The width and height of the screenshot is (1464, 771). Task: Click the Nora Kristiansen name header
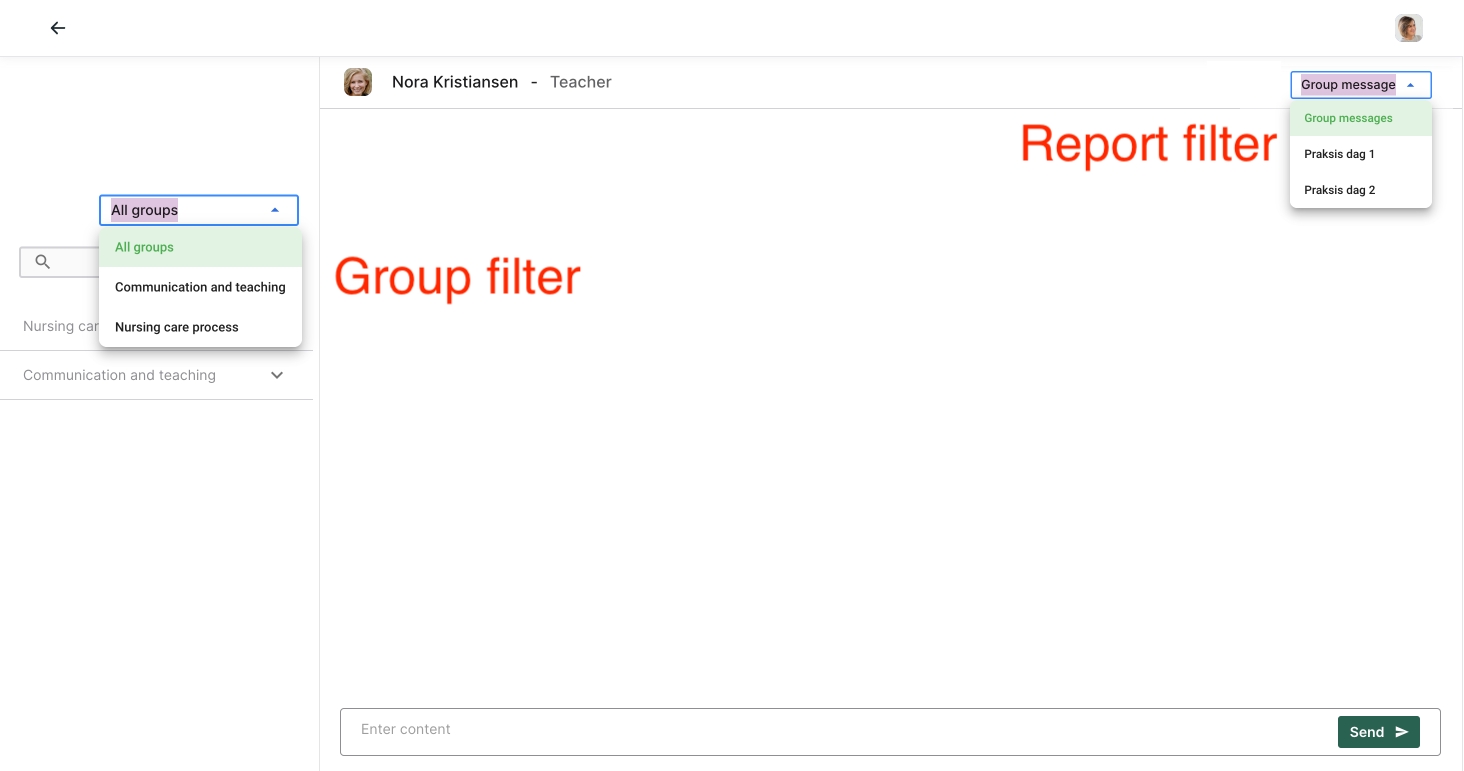click(x=455, y=82)
